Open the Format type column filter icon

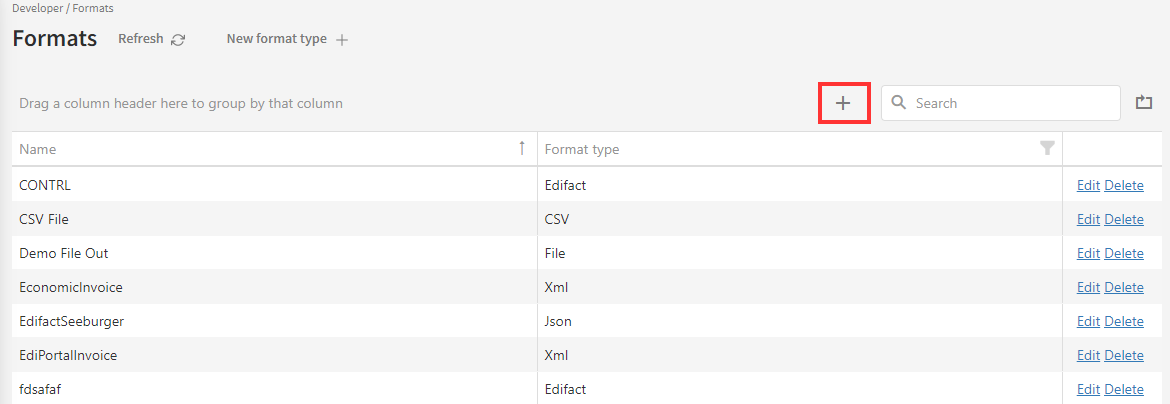click(x=1047, y=149)
